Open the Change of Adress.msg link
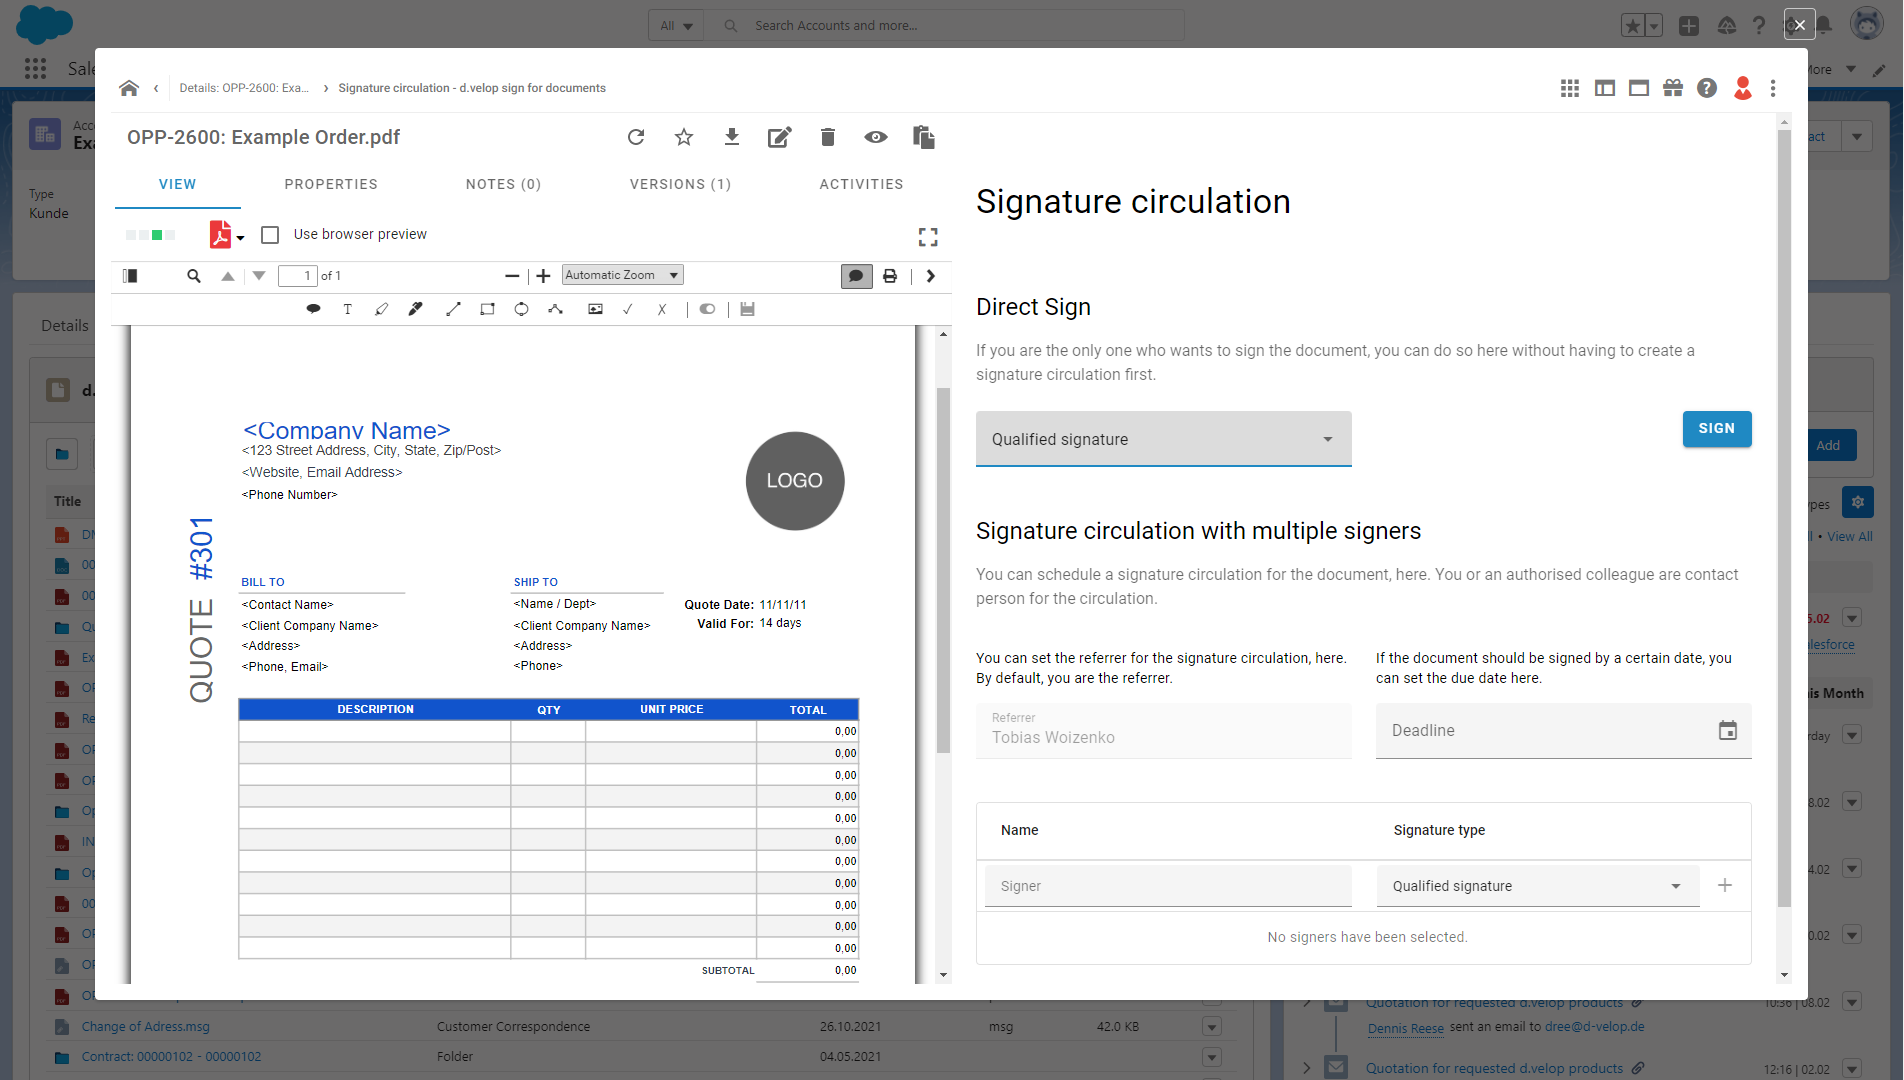Viewport: 1904px width, 1080px height. point(145,1026)
